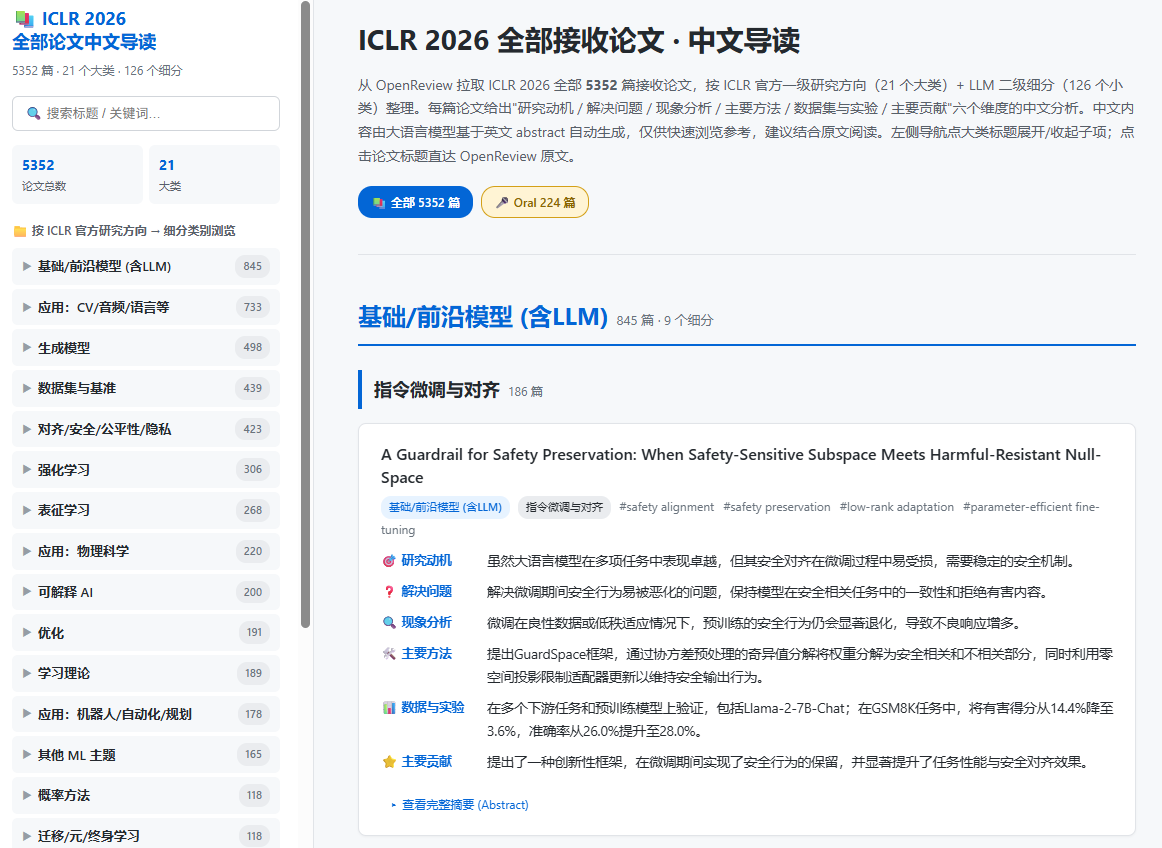The height and width of the screenshot is (848, 1162).
Task: Click the folder icon above category list
Action: click(x=20, y=231)
